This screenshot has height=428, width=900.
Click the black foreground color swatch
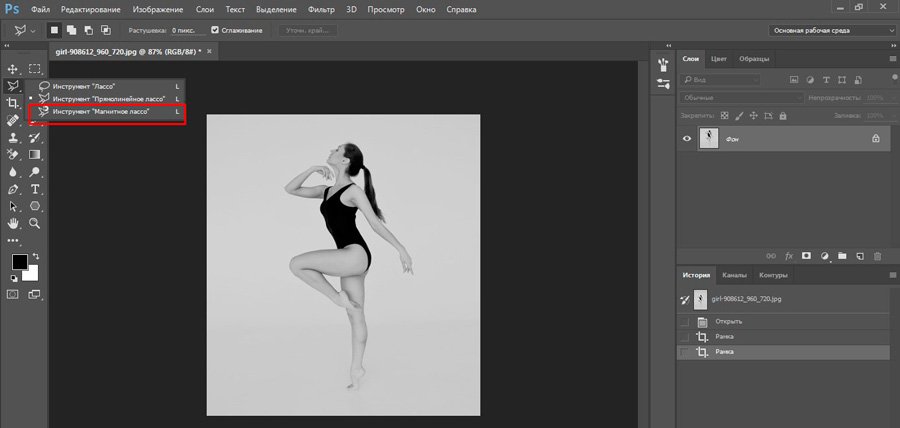19,262
